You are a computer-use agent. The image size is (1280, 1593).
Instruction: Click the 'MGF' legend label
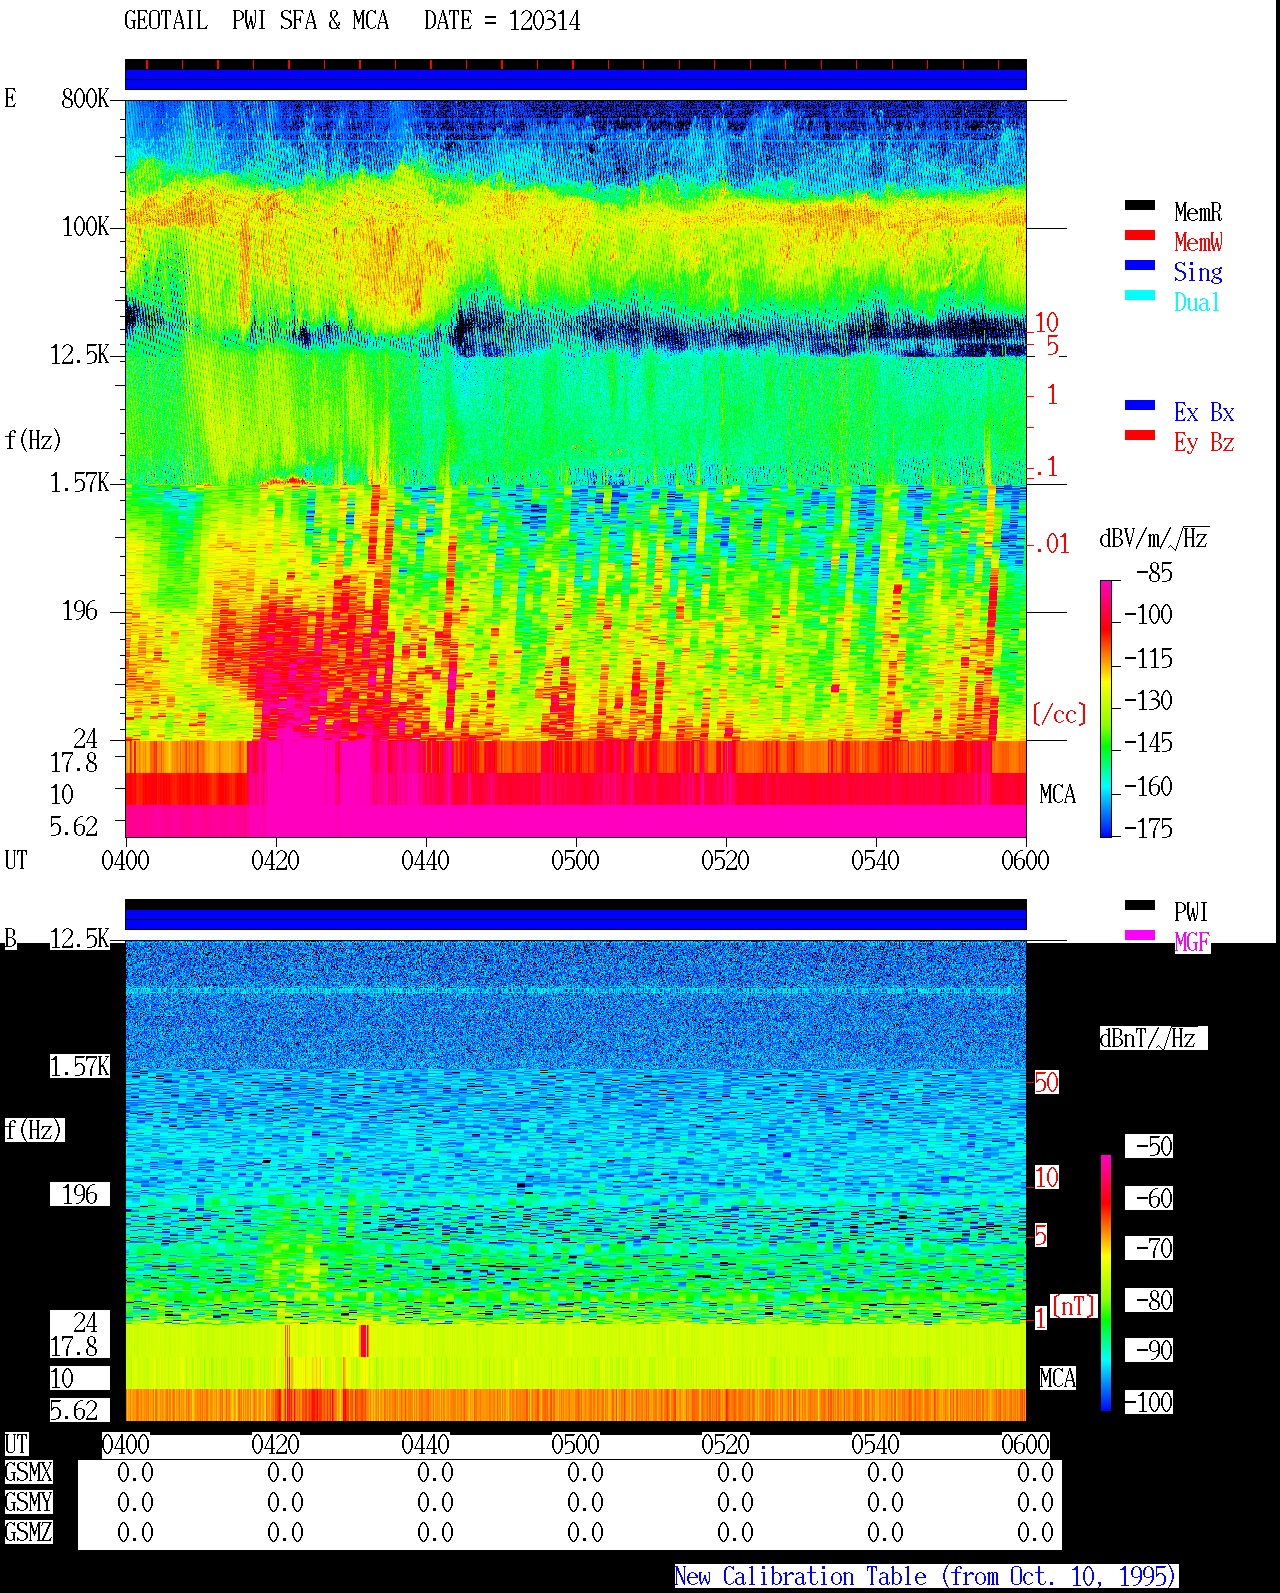click(x=1192, y=942)
